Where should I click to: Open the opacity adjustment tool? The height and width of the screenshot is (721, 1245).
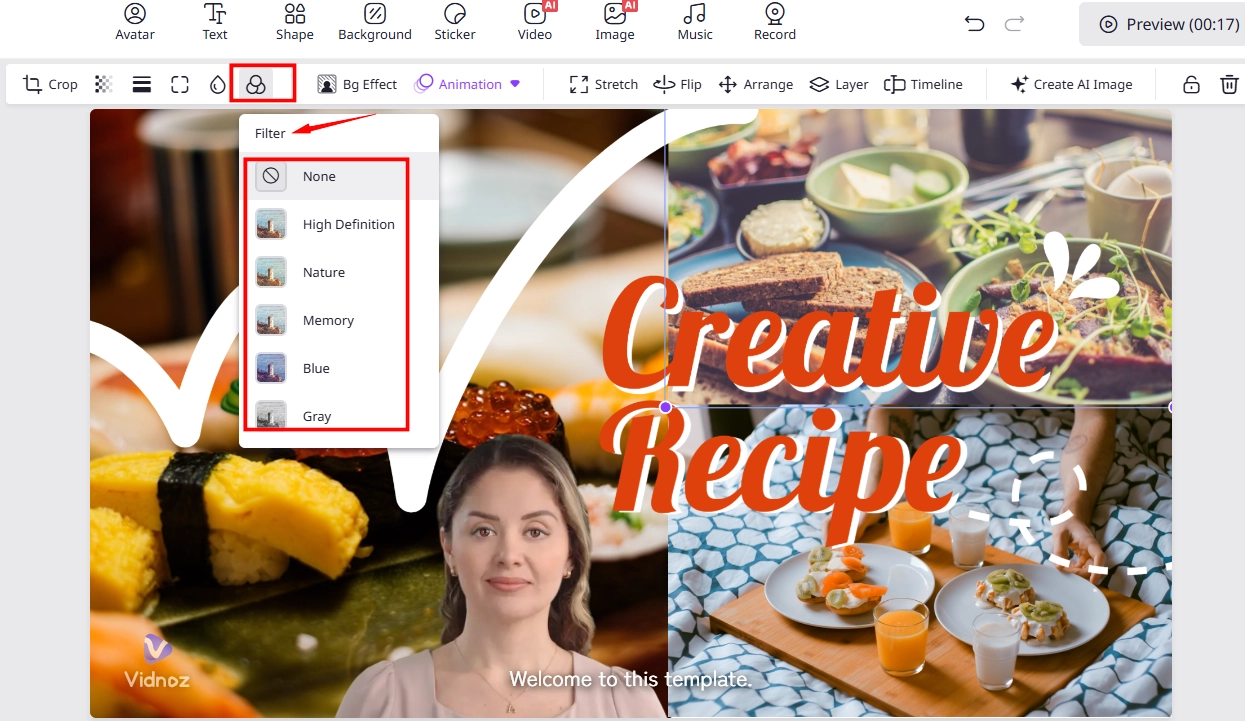point(103,84)
